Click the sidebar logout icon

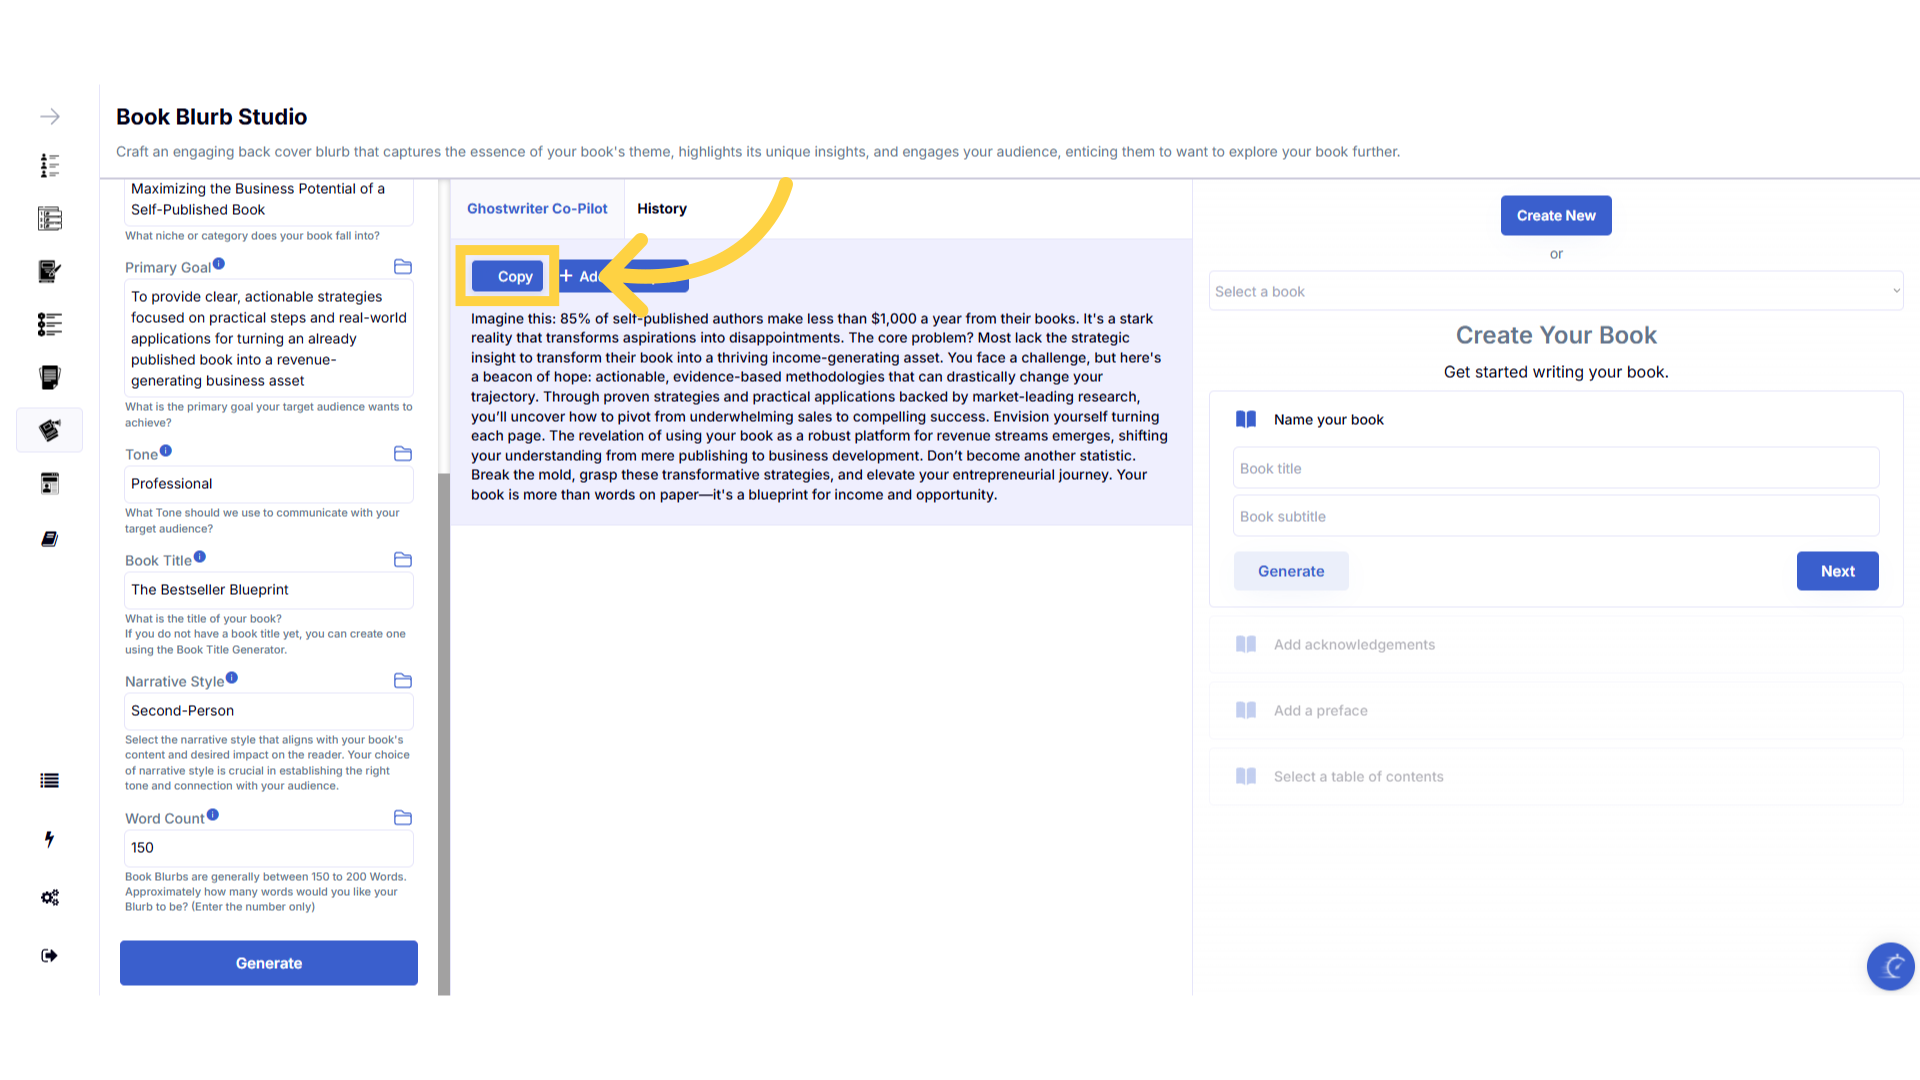[x=50, y=956]
